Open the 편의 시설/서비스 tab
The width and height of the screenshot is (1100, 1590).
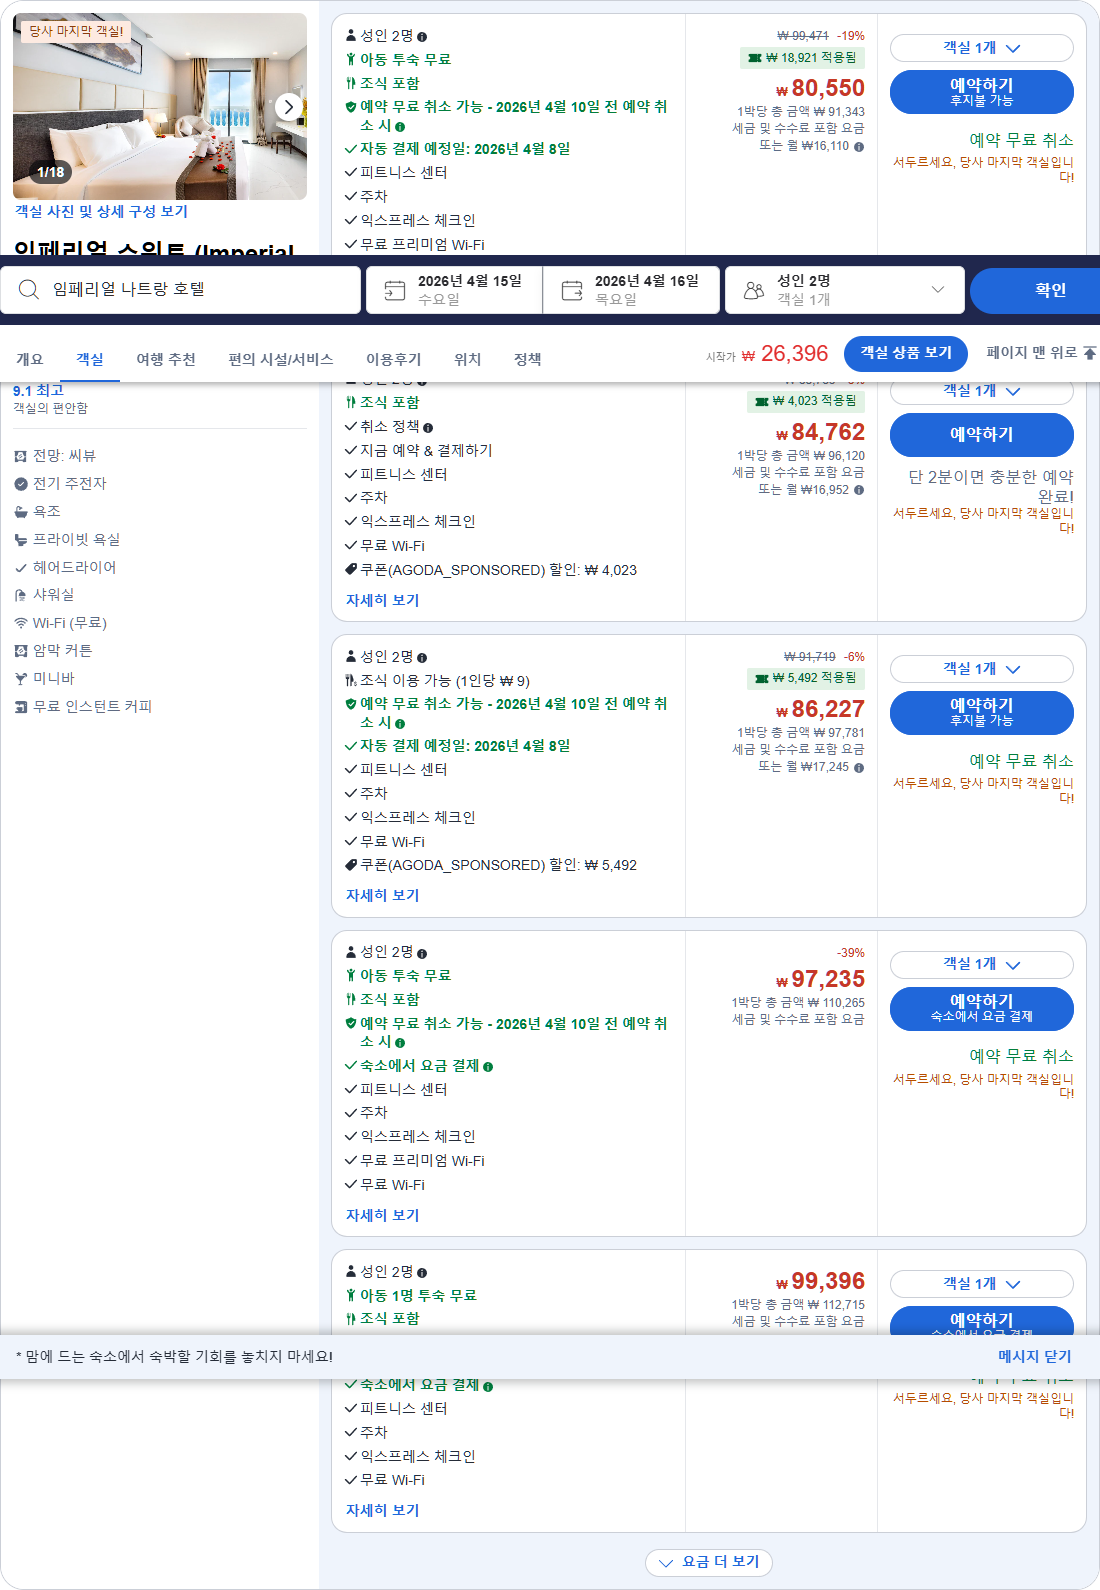point(281,359)
